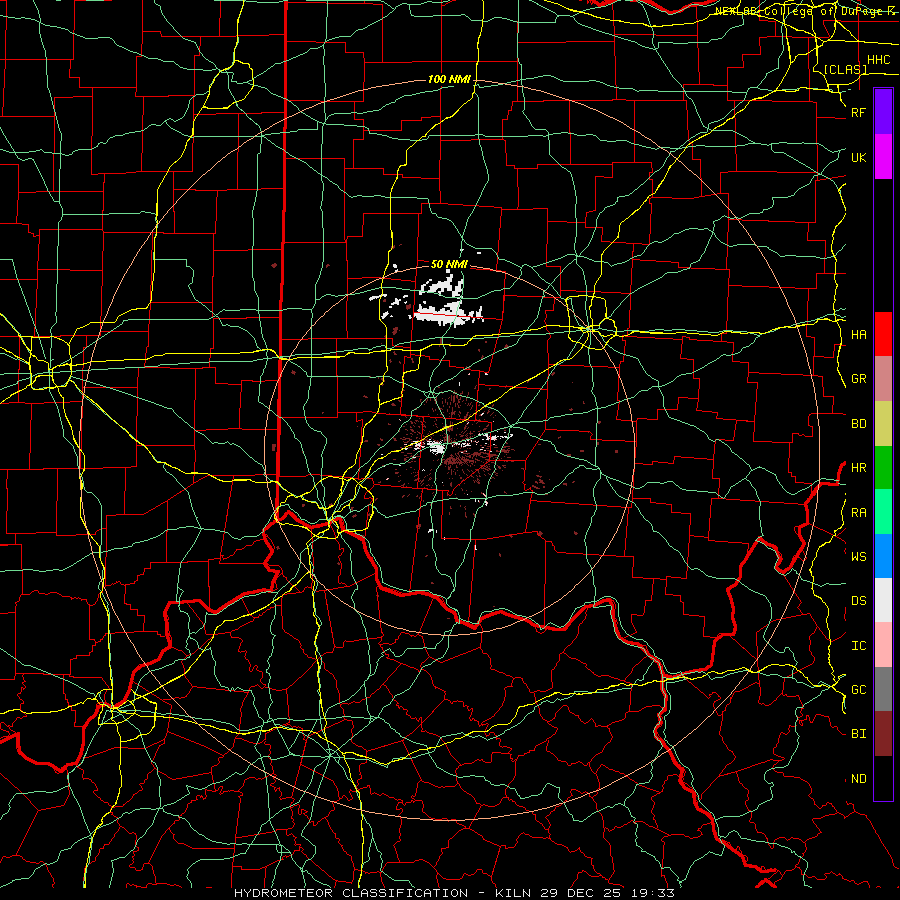Viewport: 900px width, 900px height.
Task: Select the BD yellow legend swatch
Action: coord(883,424)
